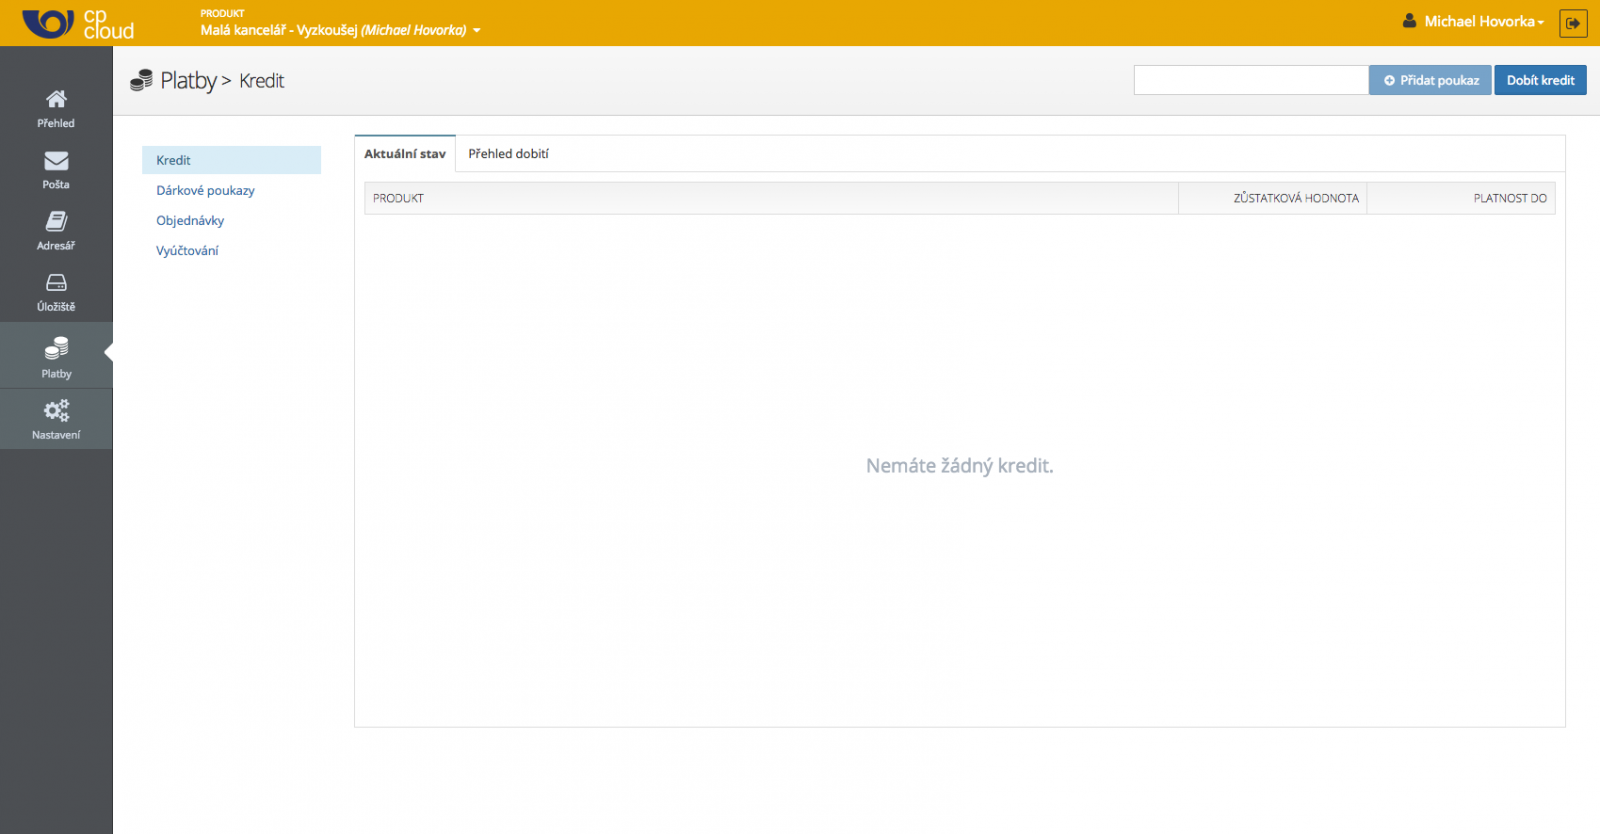The image size is (1600, 834).
Task: Open Objednávky in the submenu
Action: click(x=190, y=220)
